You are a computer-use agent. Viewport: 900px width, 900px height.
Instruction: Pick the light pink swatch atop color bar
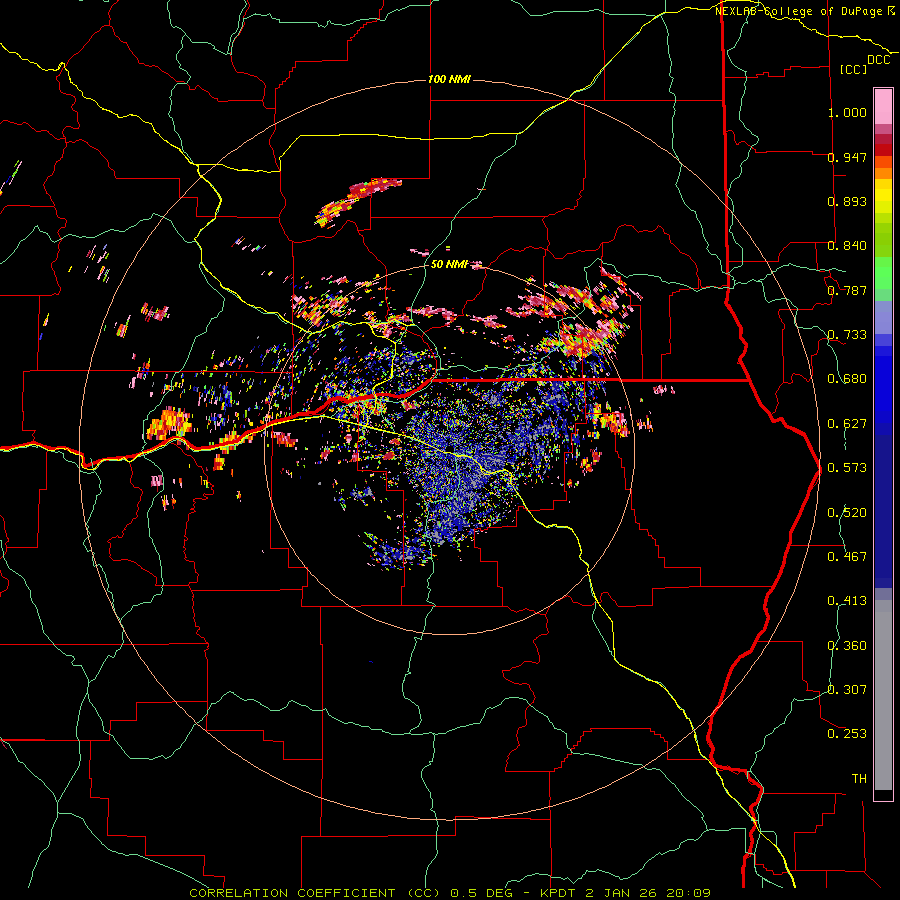pos(883,107)
